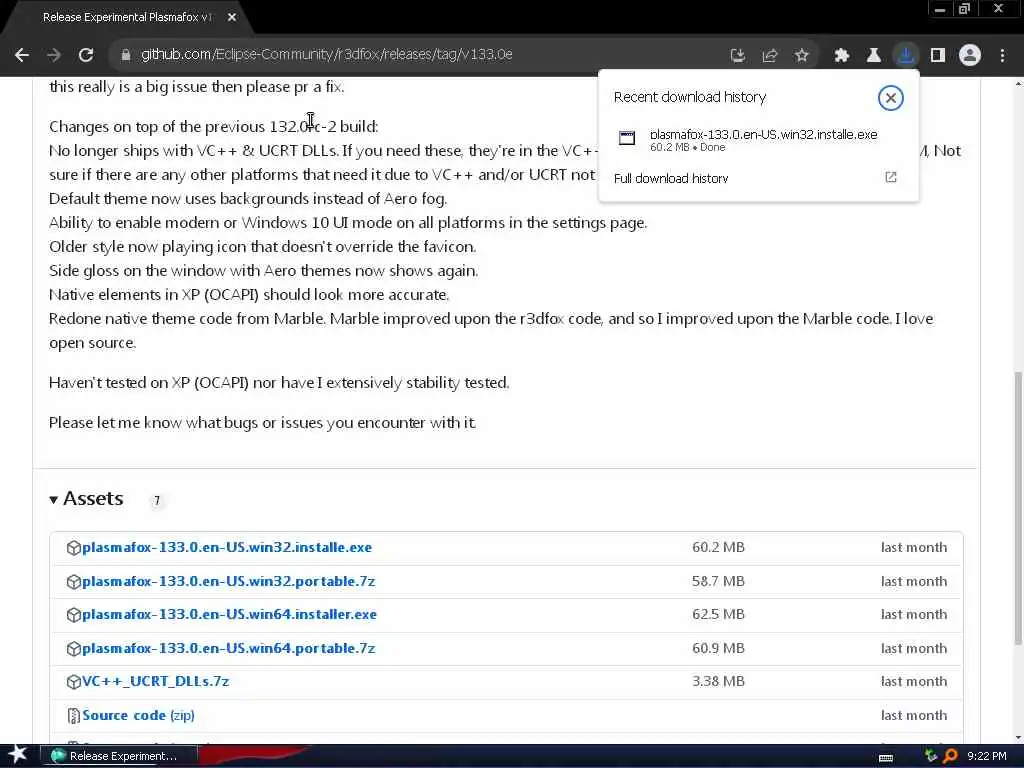Close the Release Experimental Plasmafox tab
The image size is (1024, 768).
coord(232,18)
